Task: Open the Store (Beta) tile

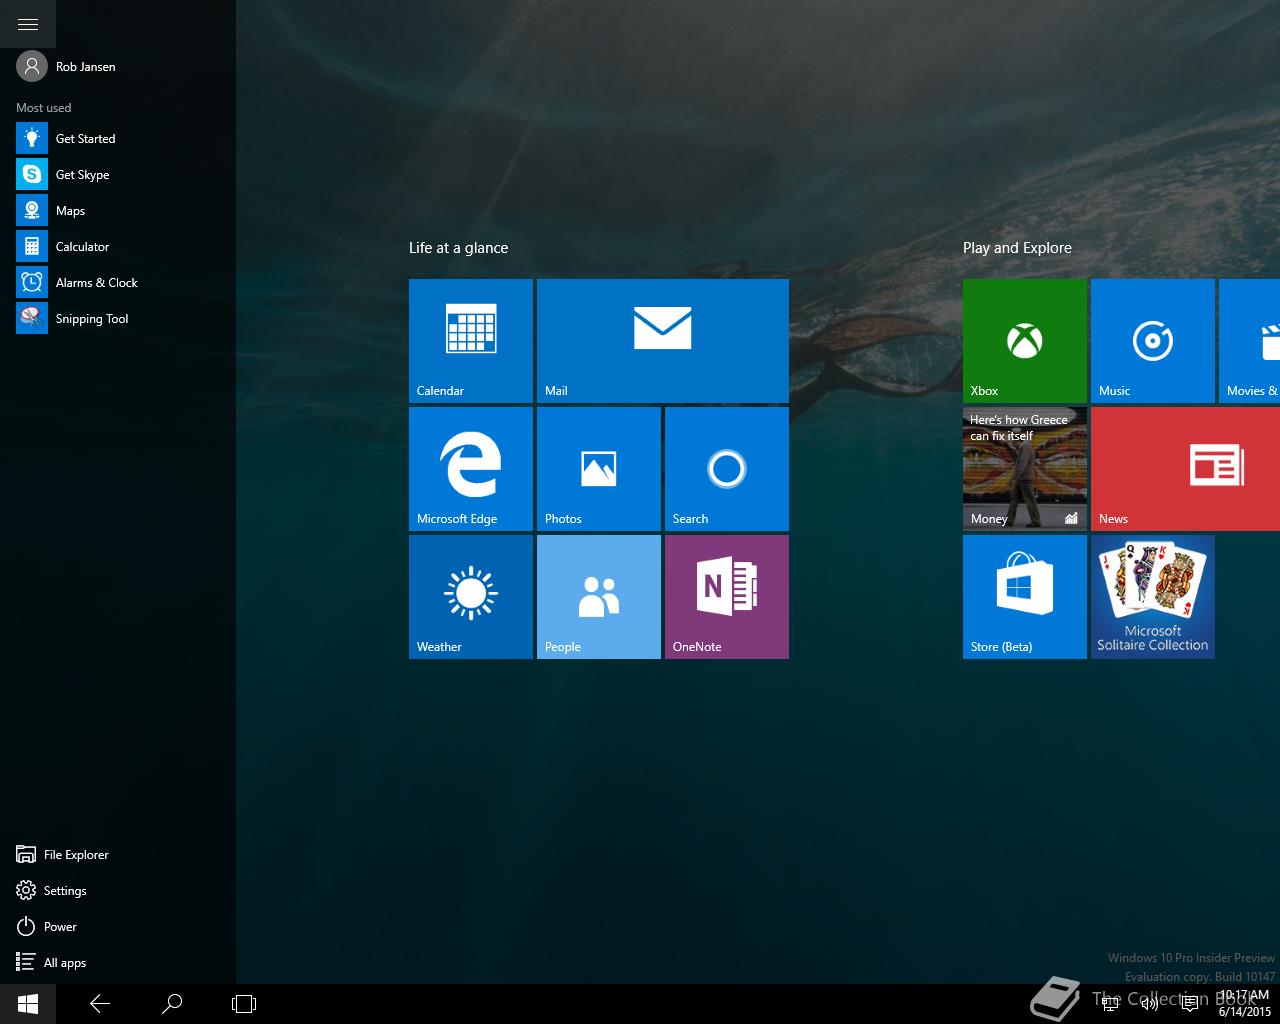Action: (1025, 597)
